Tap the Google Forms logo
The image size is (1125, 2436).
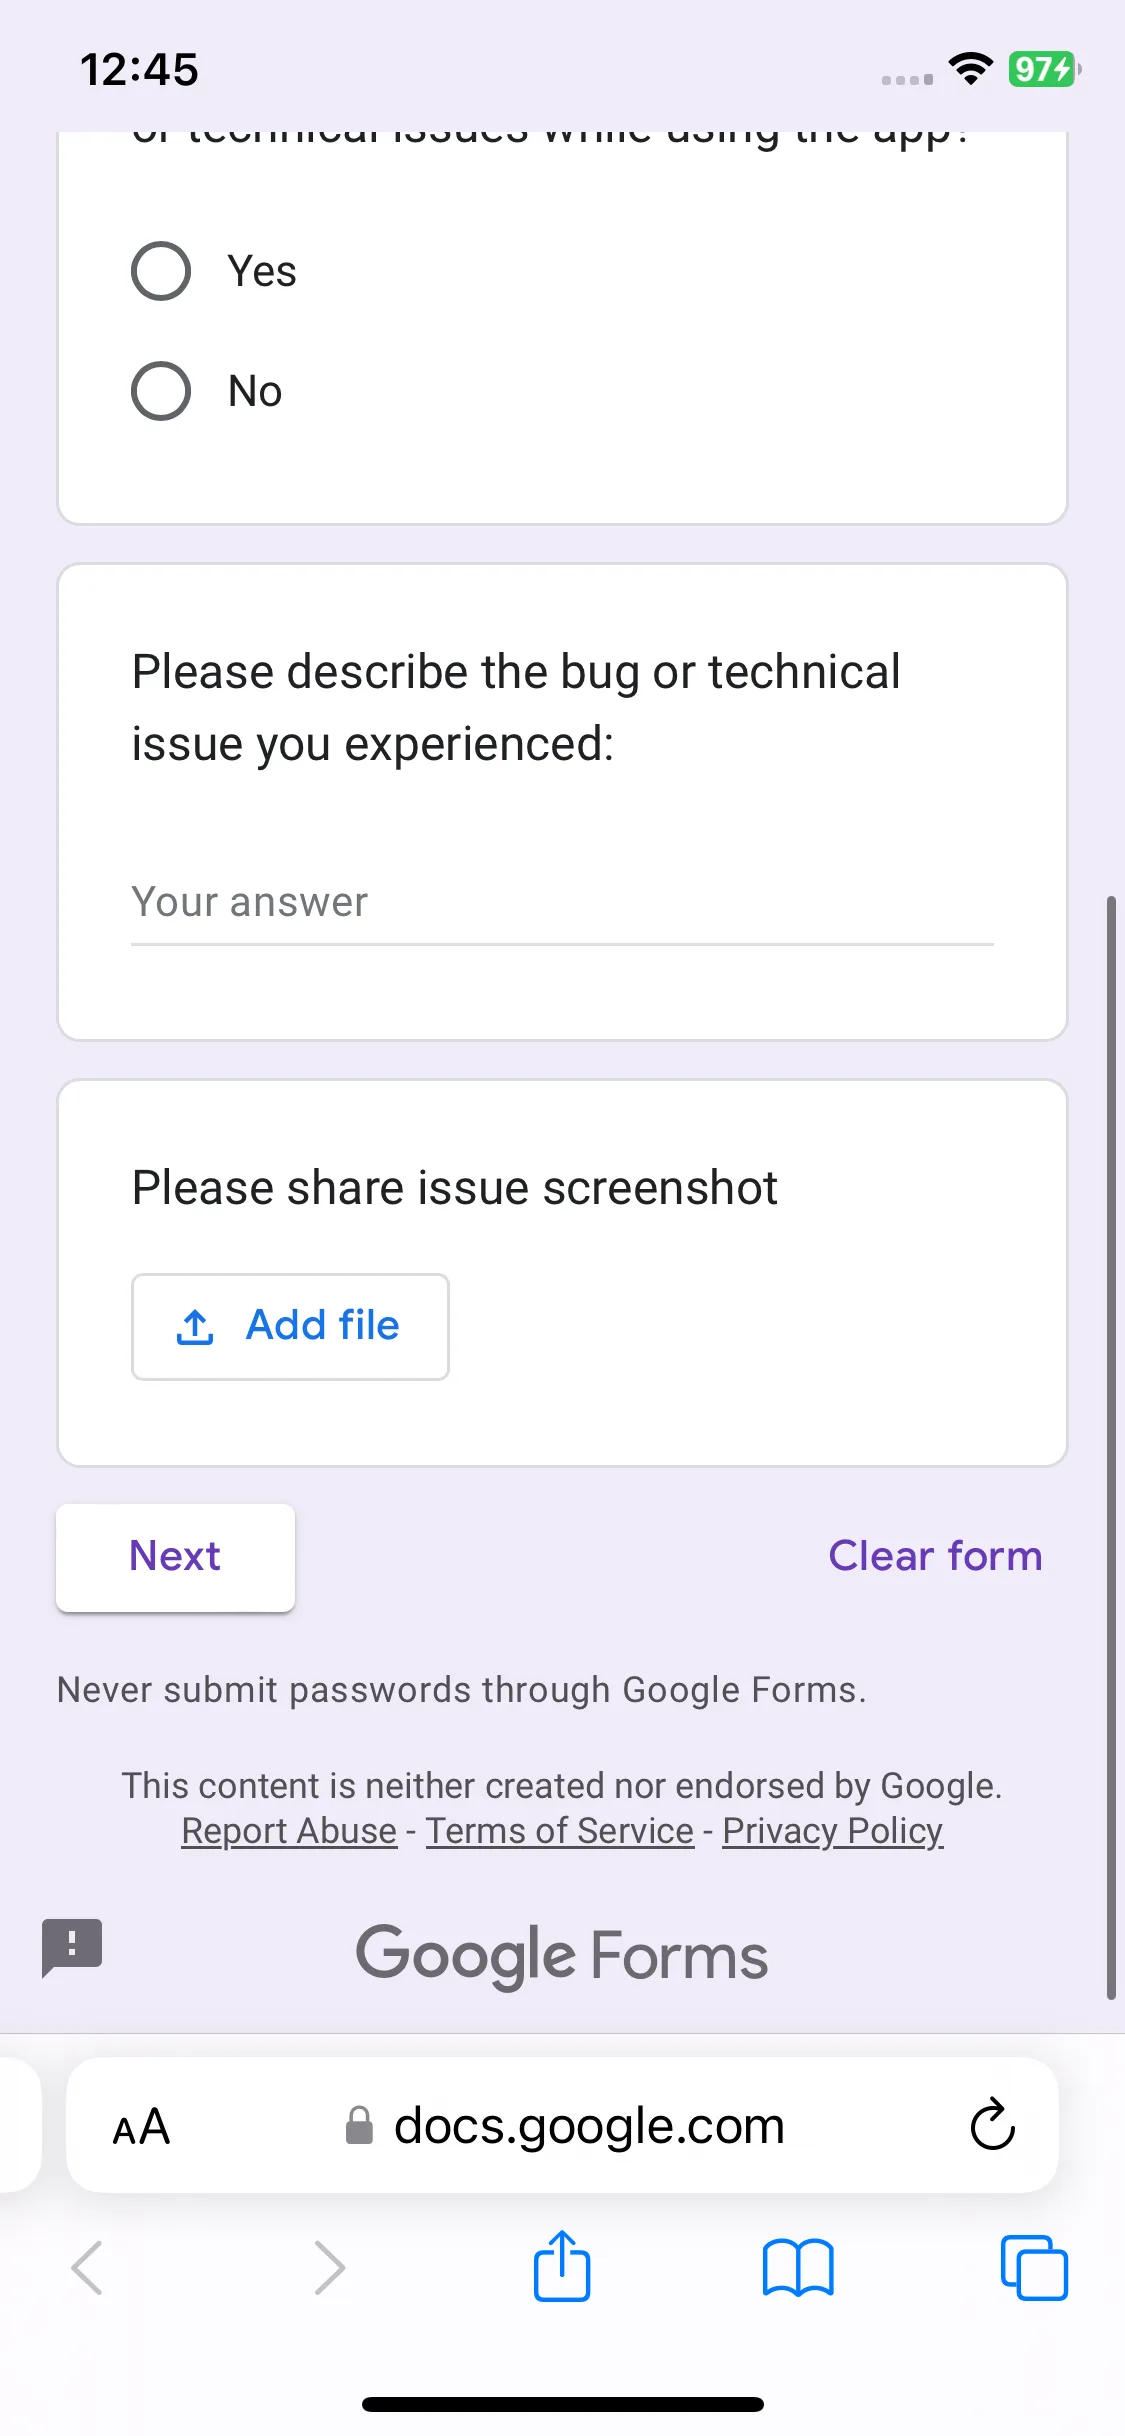(562, 1956)
